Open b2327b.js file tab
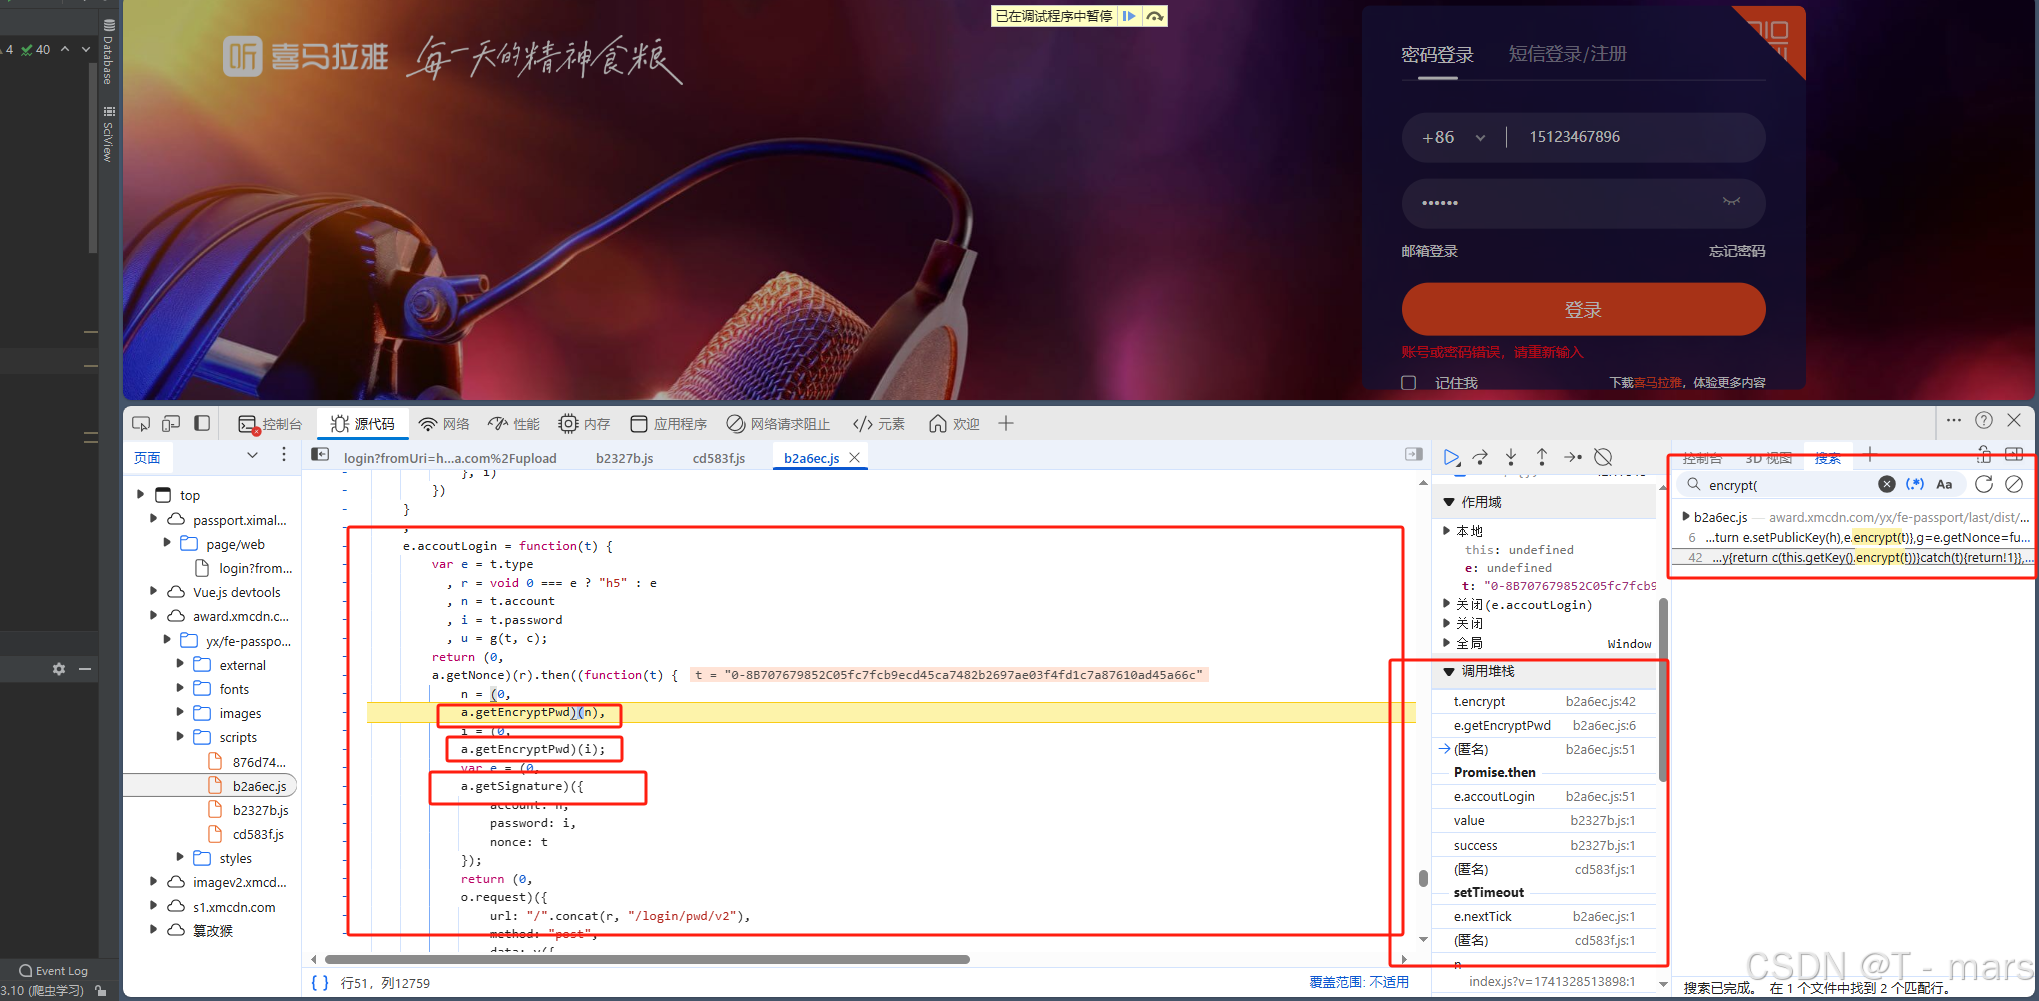Screen dimensions: 2039x1001 (624, 458)
